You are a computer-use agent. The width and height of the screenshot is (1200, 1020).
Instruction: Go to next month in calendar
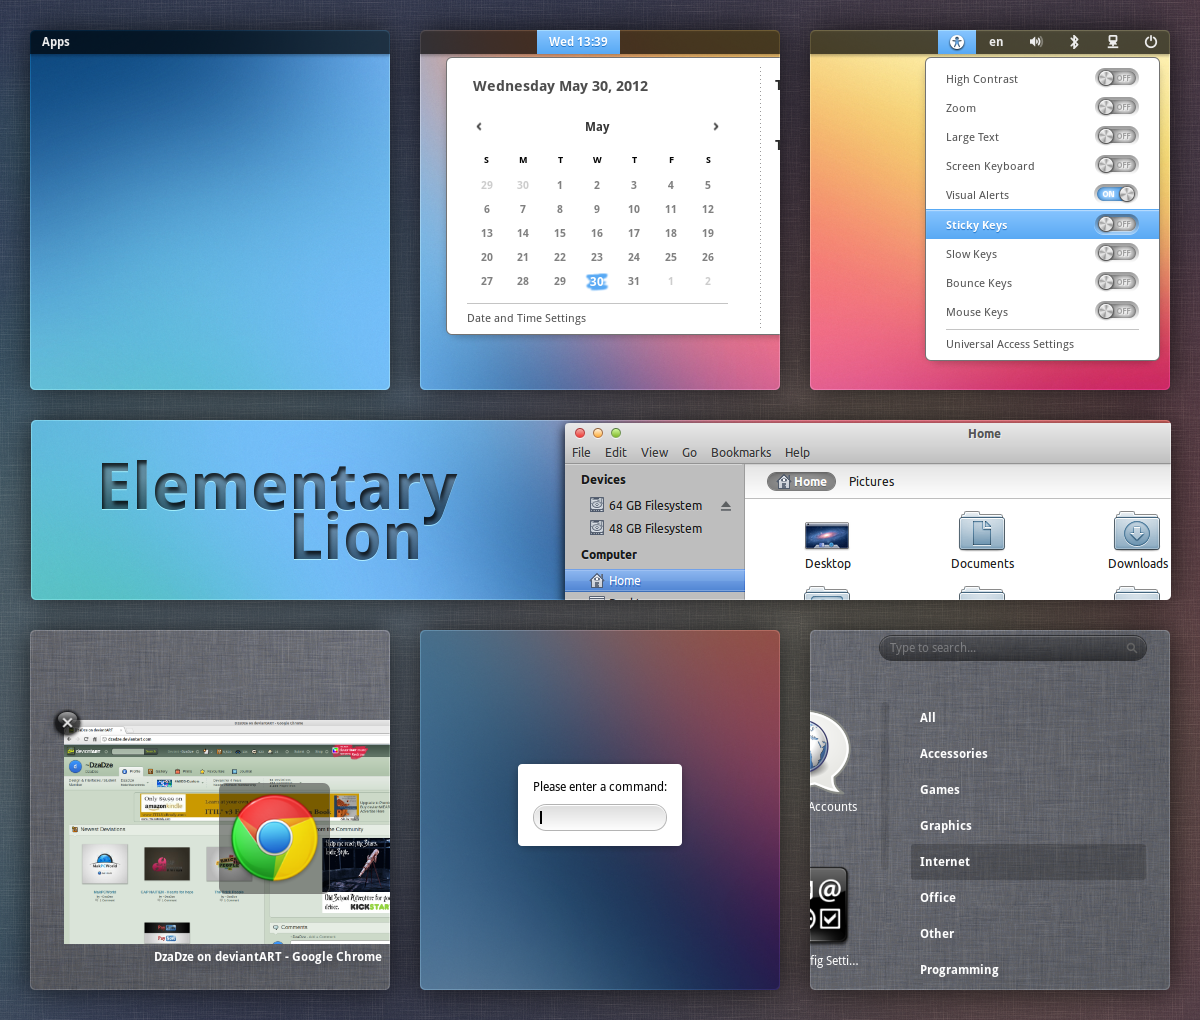tap(715, 126)
